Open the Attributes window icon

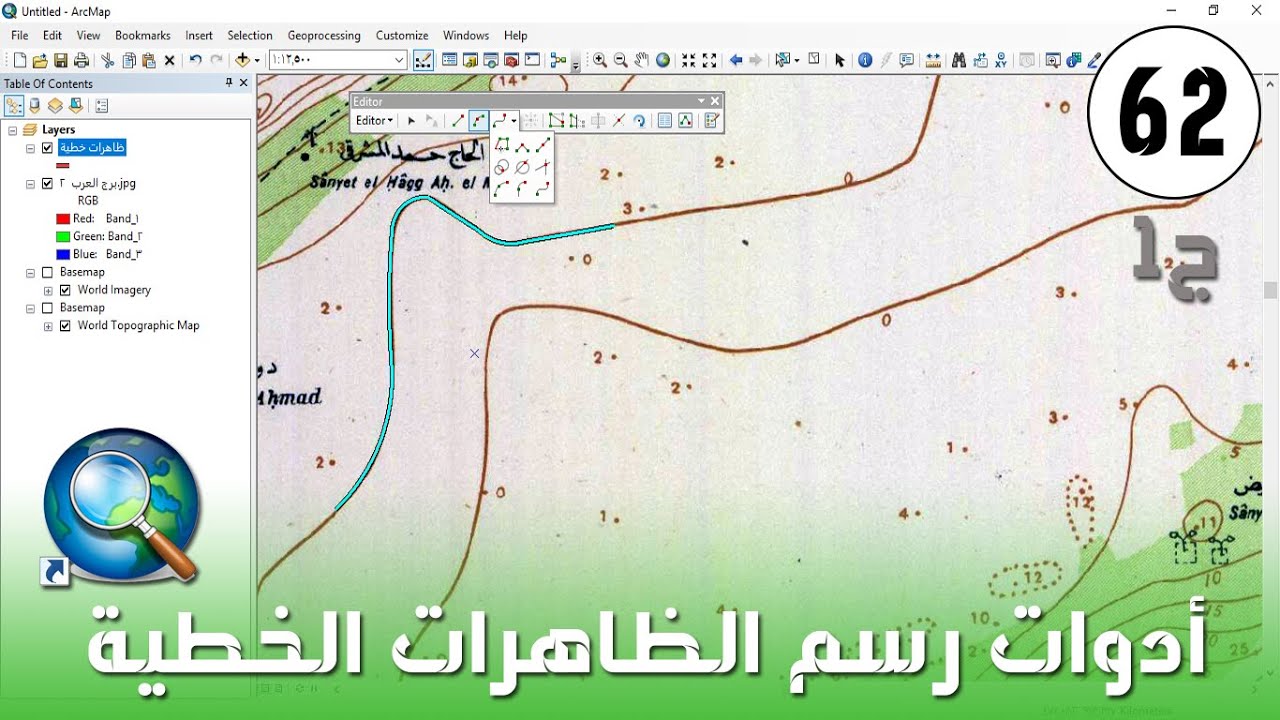point(664,120)
